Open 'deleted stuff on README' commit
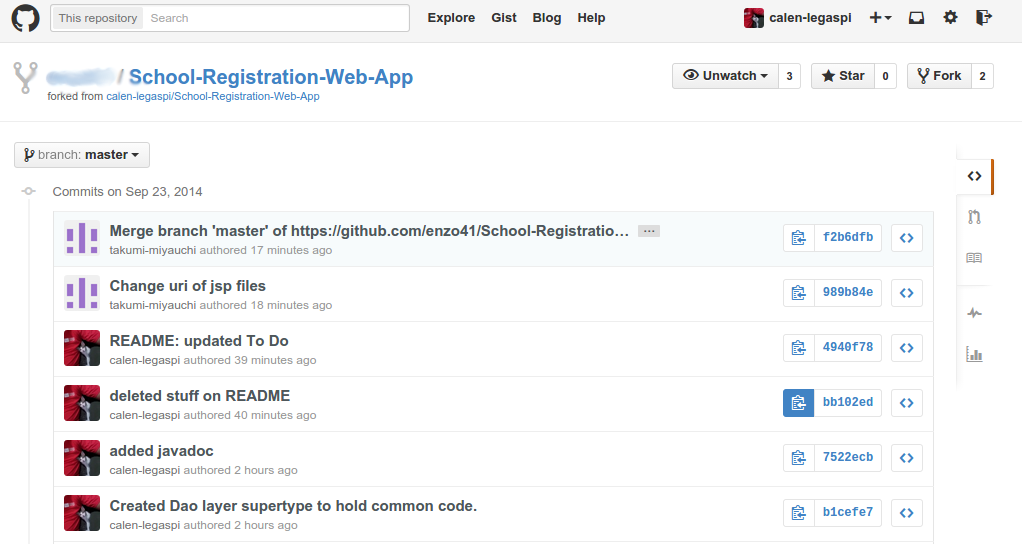Screen dimensions: 1022x544 [x=200, y=396]
